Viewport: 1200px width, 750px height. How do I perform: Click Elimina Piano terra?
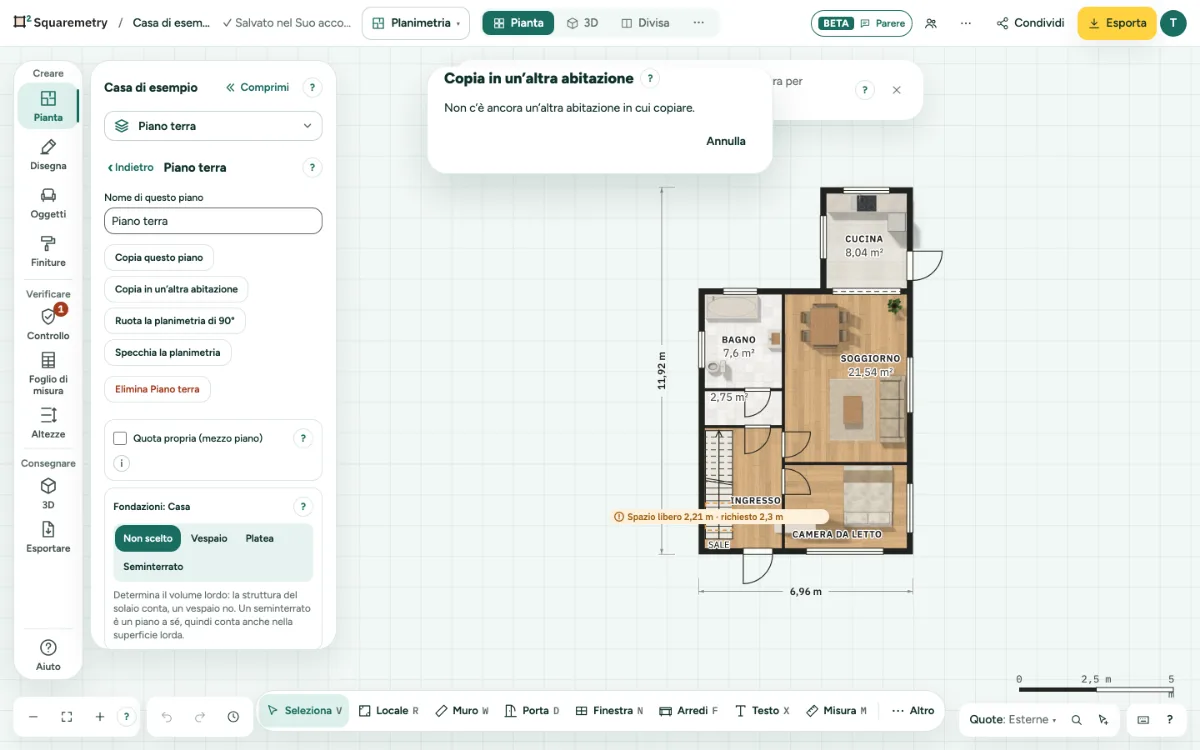tap(157, 389)
